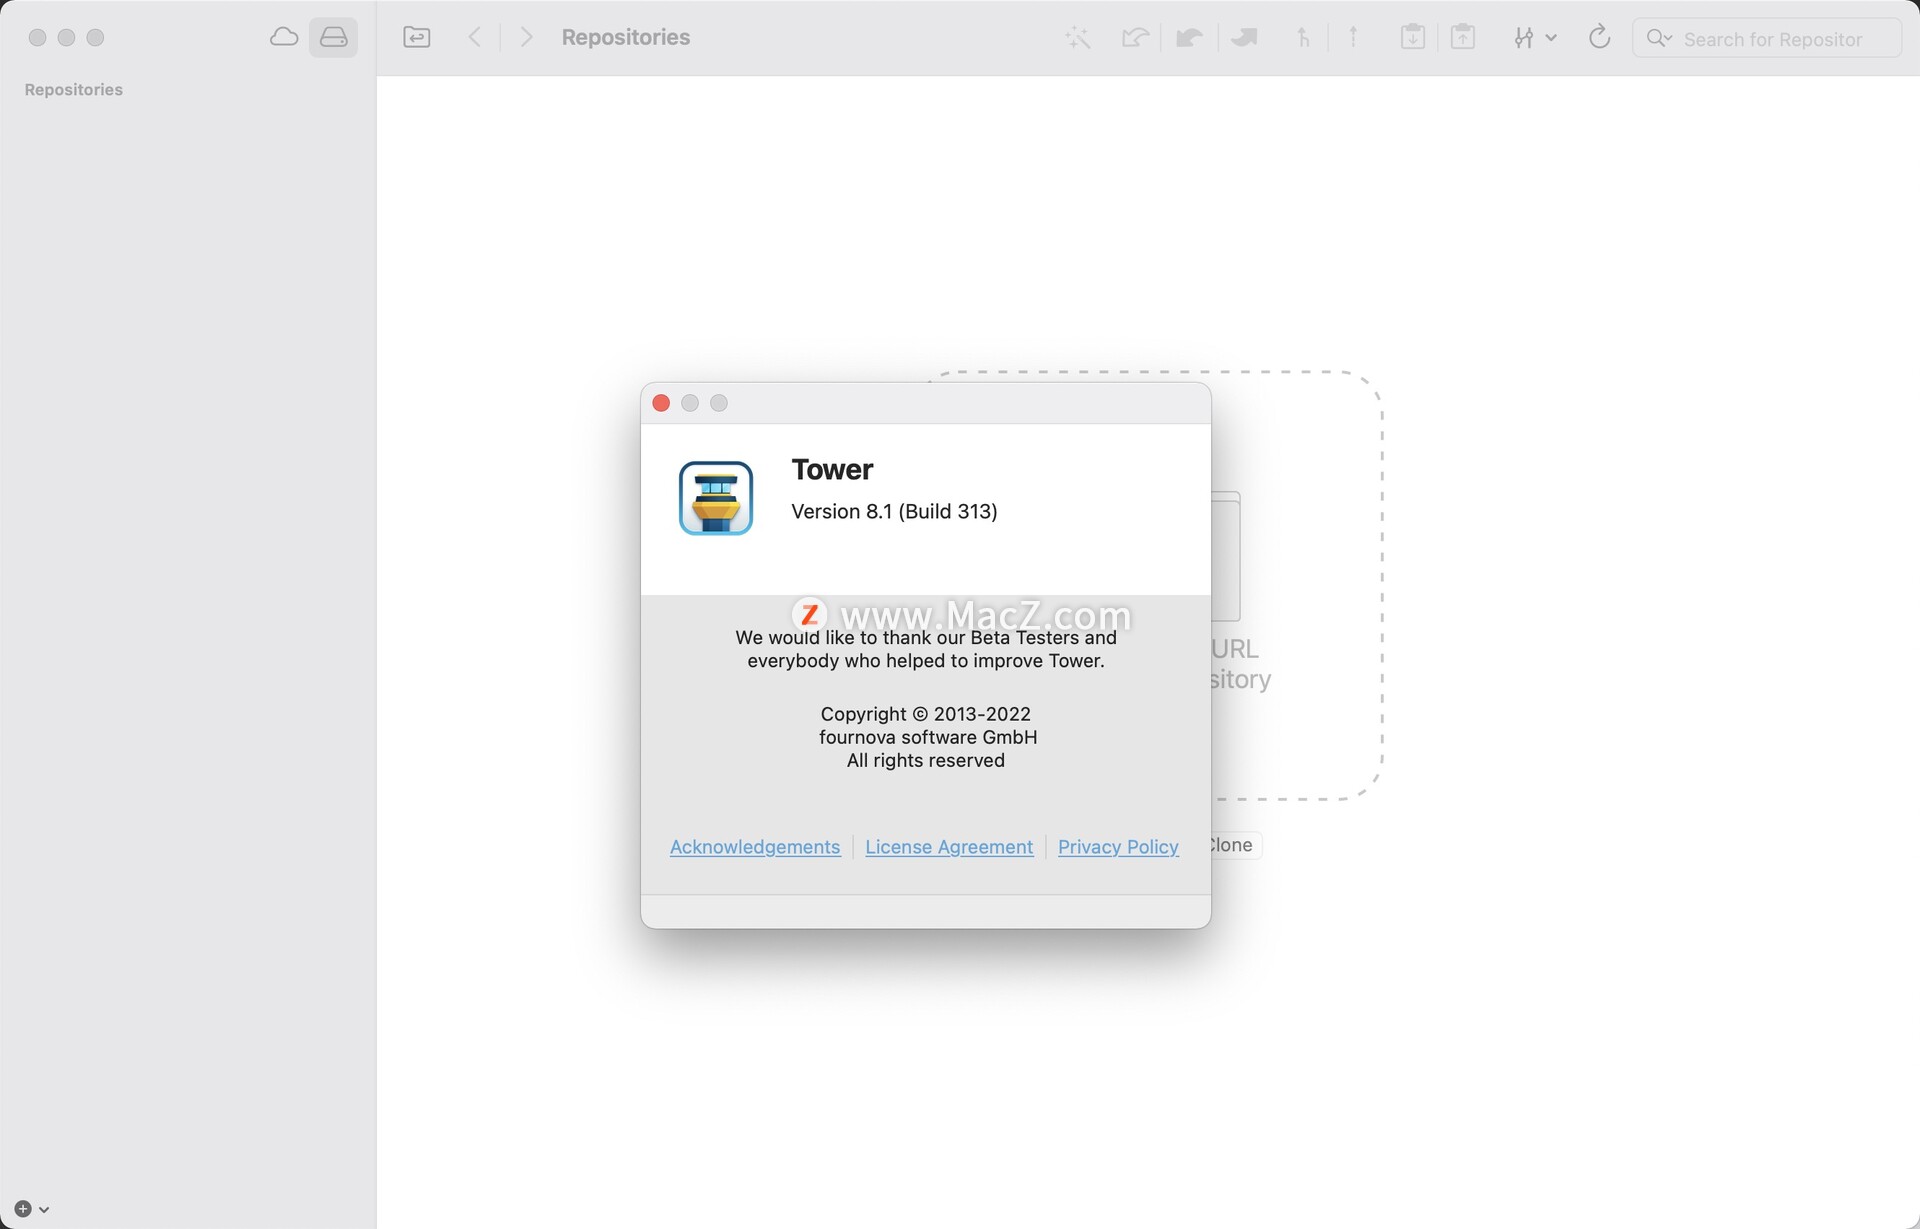Open the search magnifier options dropdown
This screenshot has width=1920, height=1229.
[x=1659, y=38]
